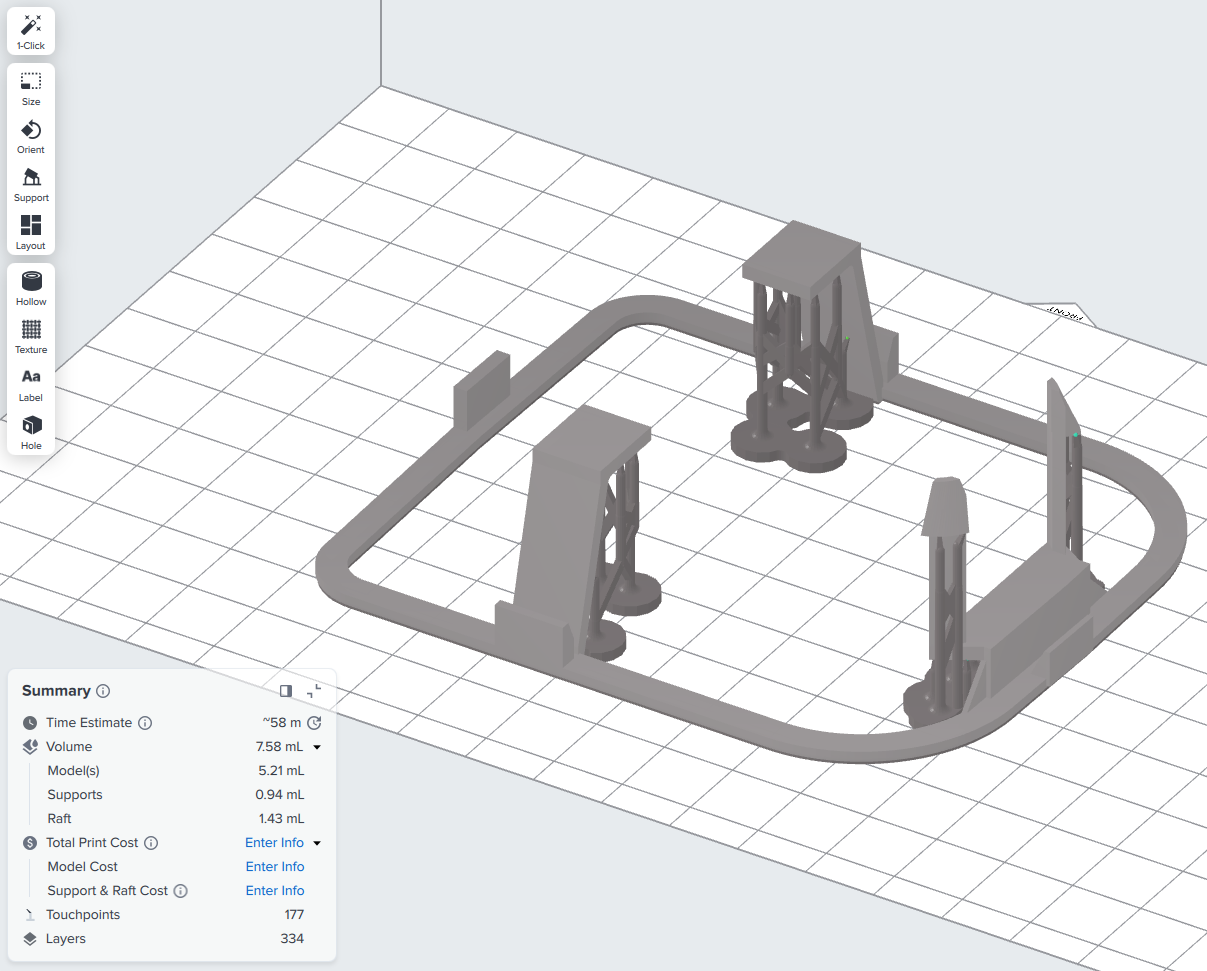Open the Support tool
The height and width of the screenshot is (971, 1207).
(x=31, y=184)
